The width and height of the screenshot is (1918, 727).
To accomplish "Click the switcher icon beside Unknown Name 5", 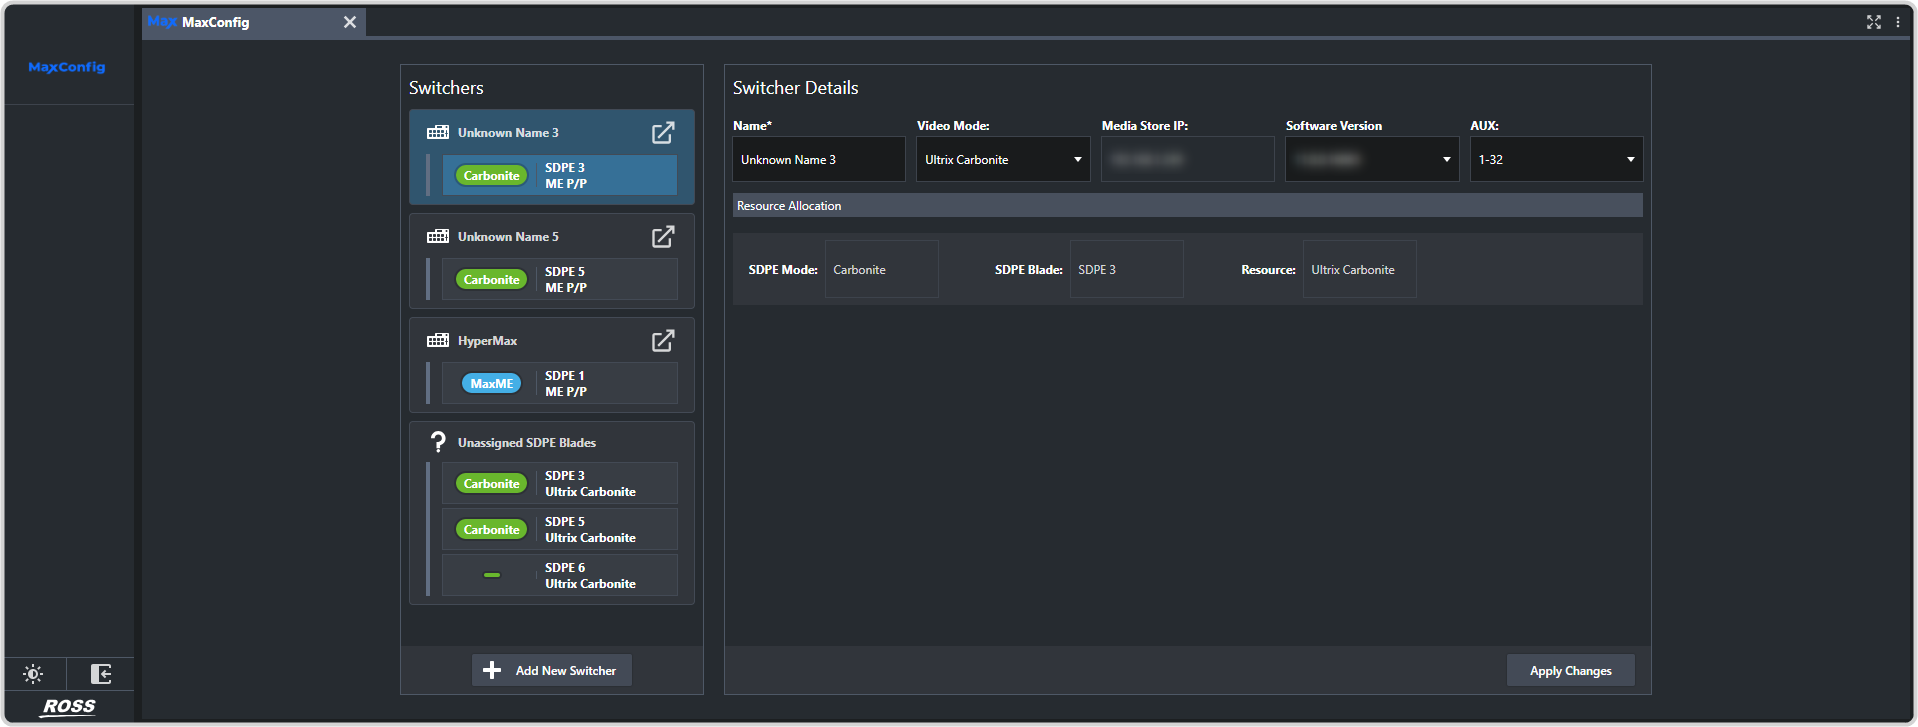I will point(438,237).
